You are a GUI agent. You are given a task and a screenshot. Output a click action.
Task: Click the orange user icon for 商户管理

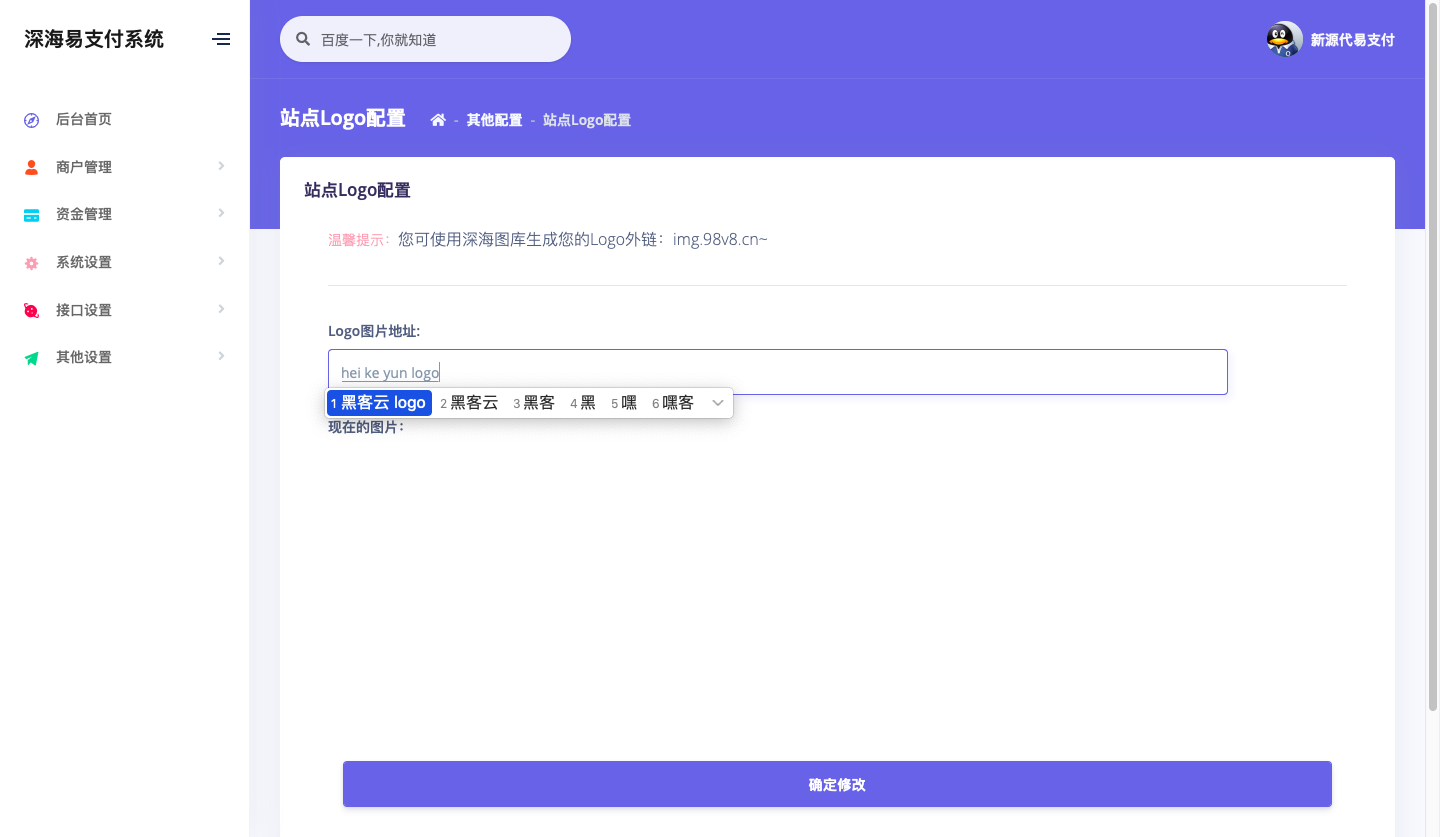pos(31,167)
